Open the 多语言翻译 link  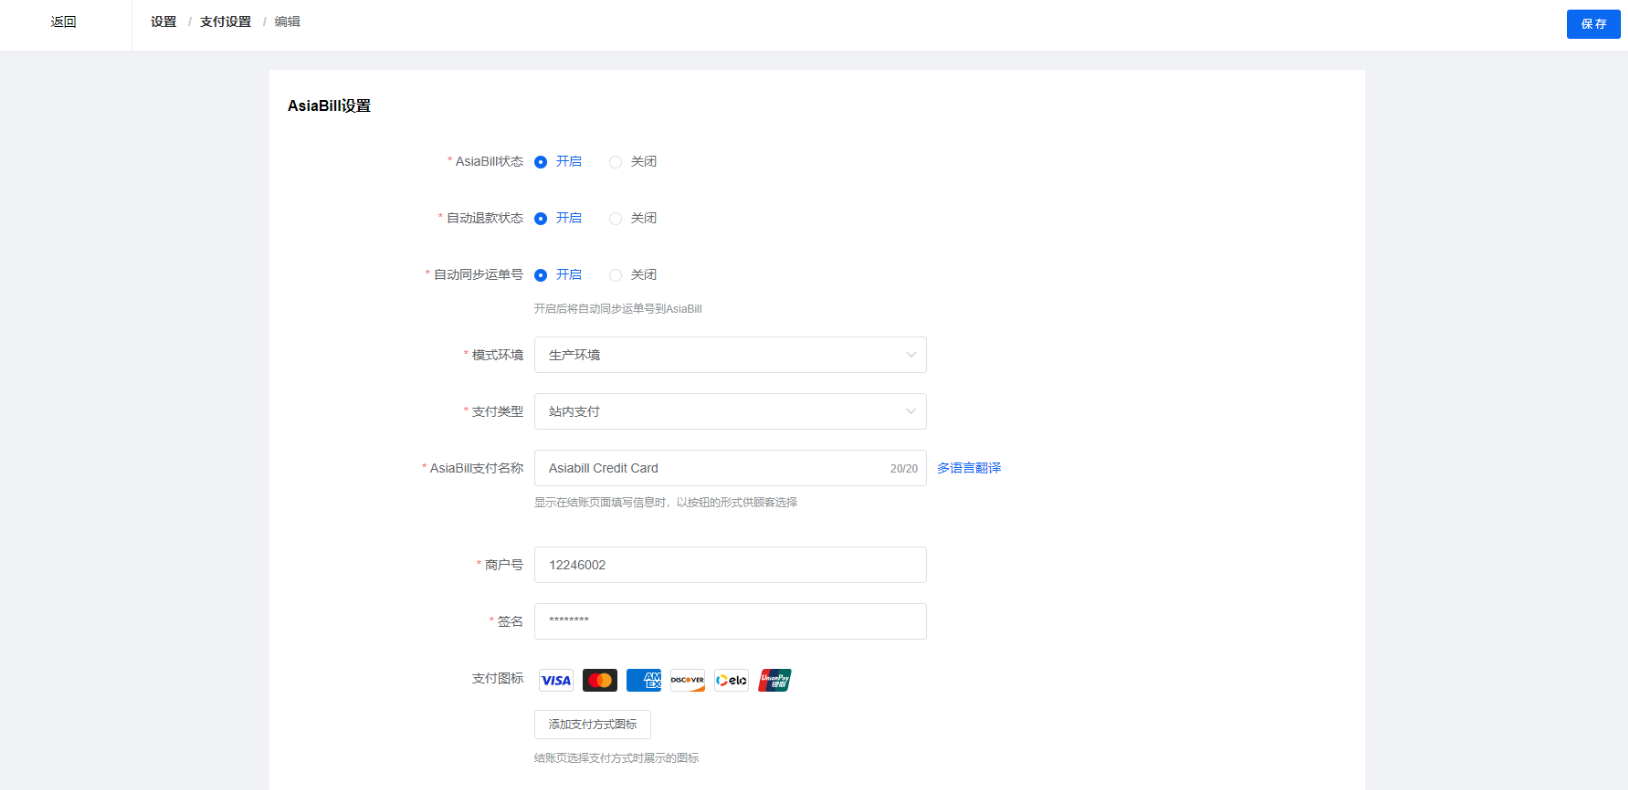tap(969, 468)
